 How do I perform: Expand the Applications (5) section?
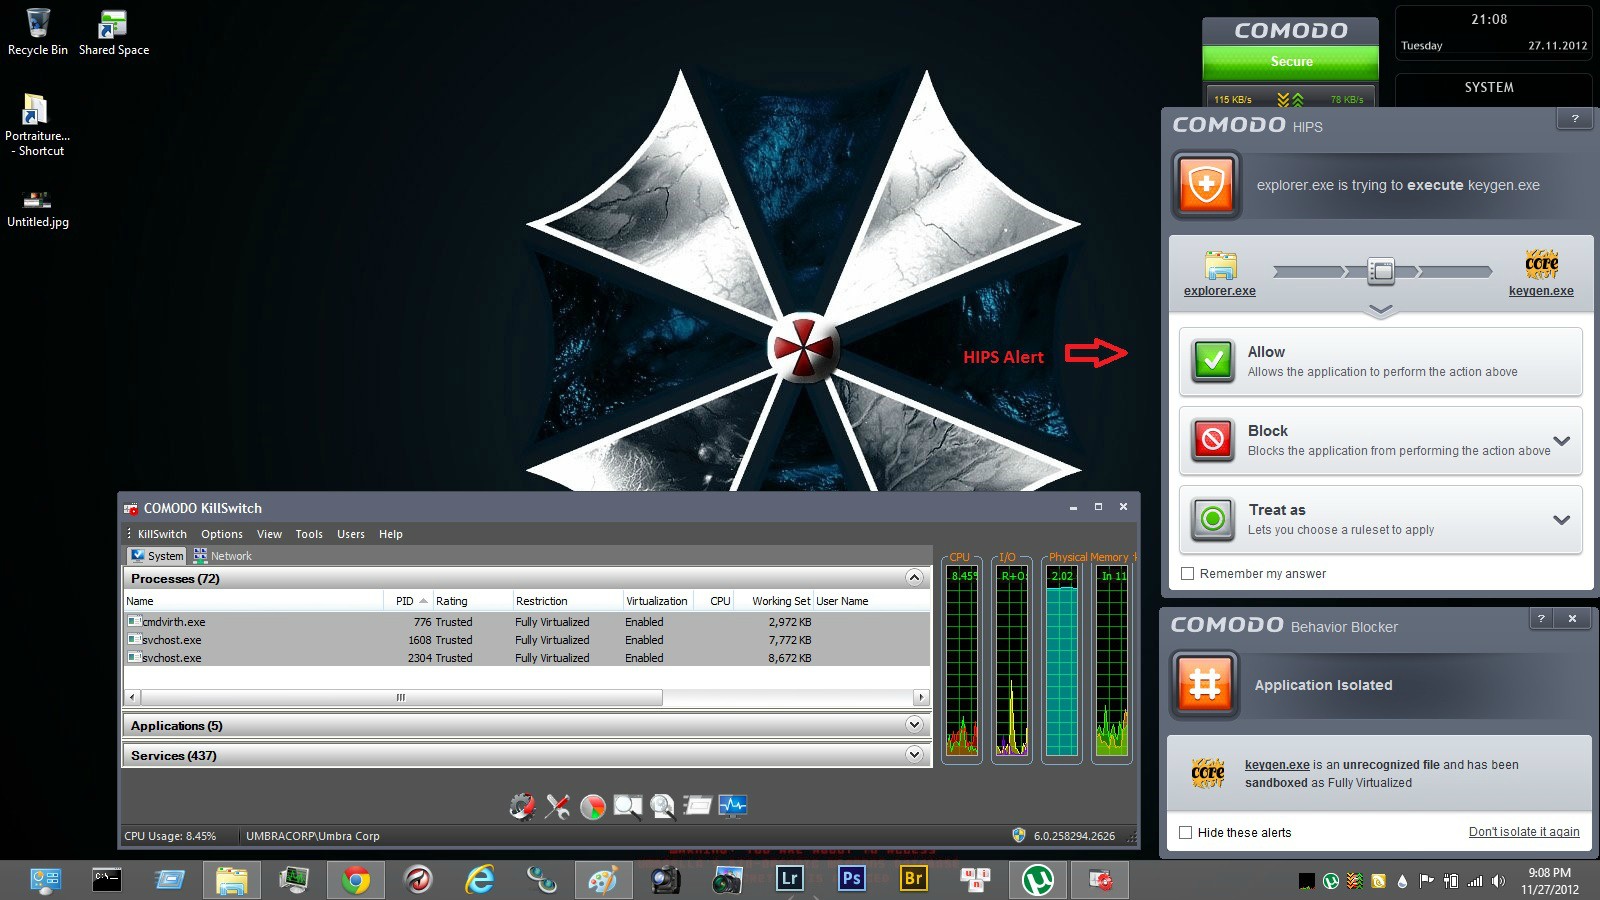[x=914, y=725]
